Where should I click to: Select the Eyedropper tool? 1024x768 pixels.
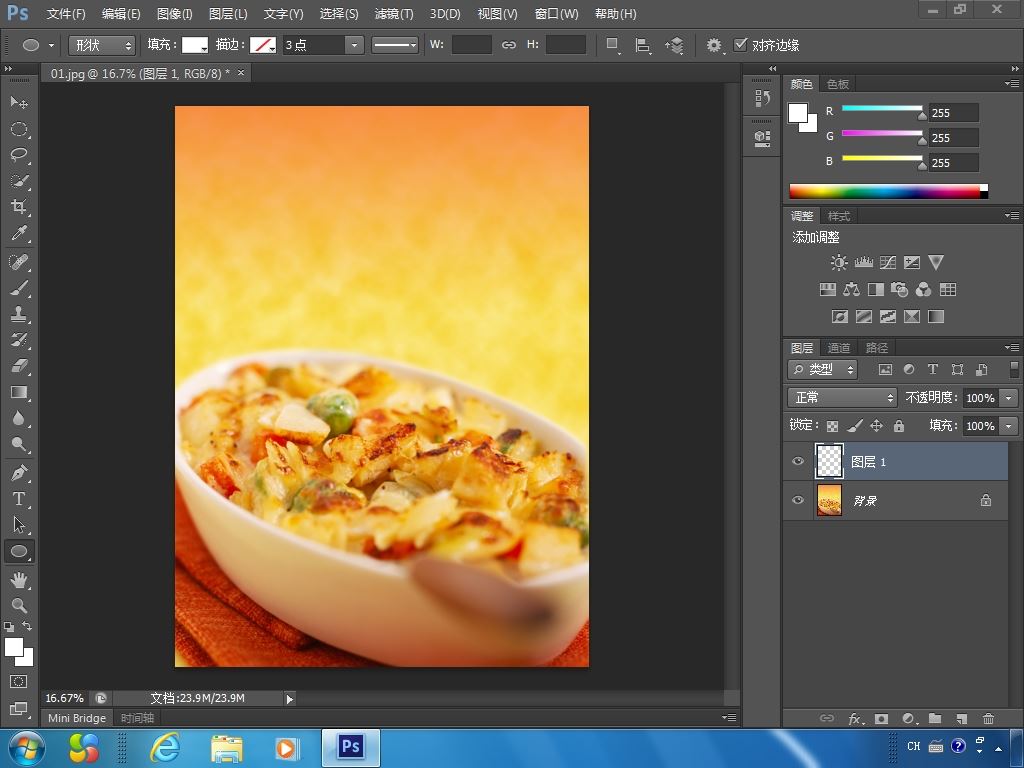click(x=19, y=234)
